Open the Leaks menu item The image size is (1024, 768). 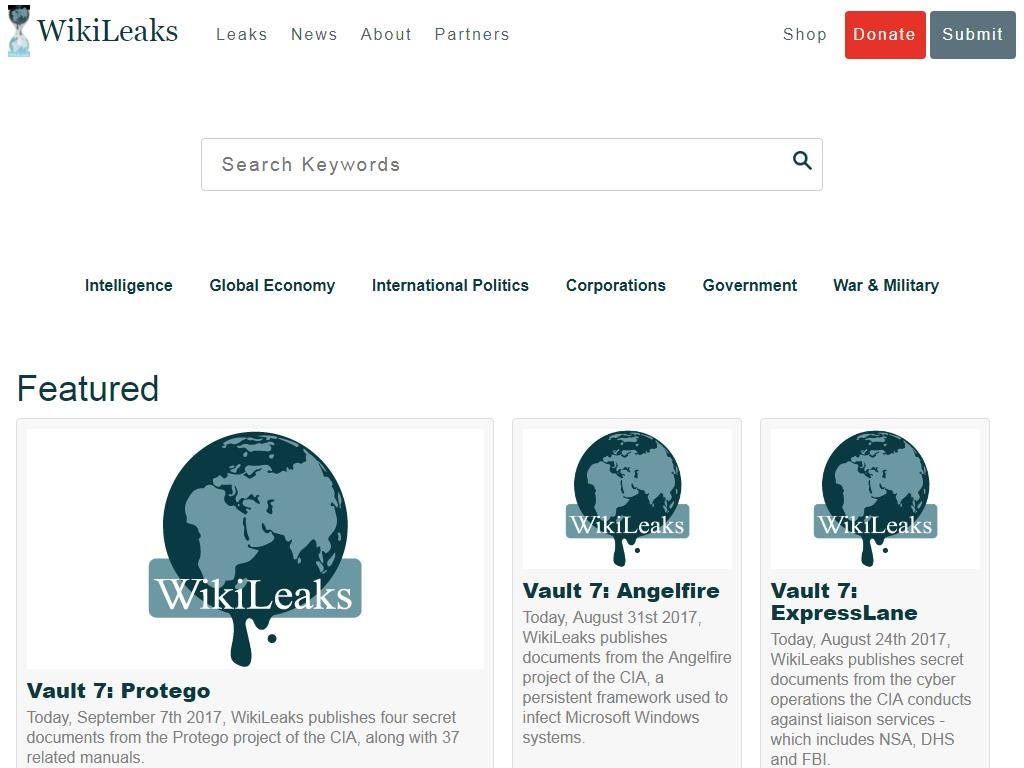point(242,34)
